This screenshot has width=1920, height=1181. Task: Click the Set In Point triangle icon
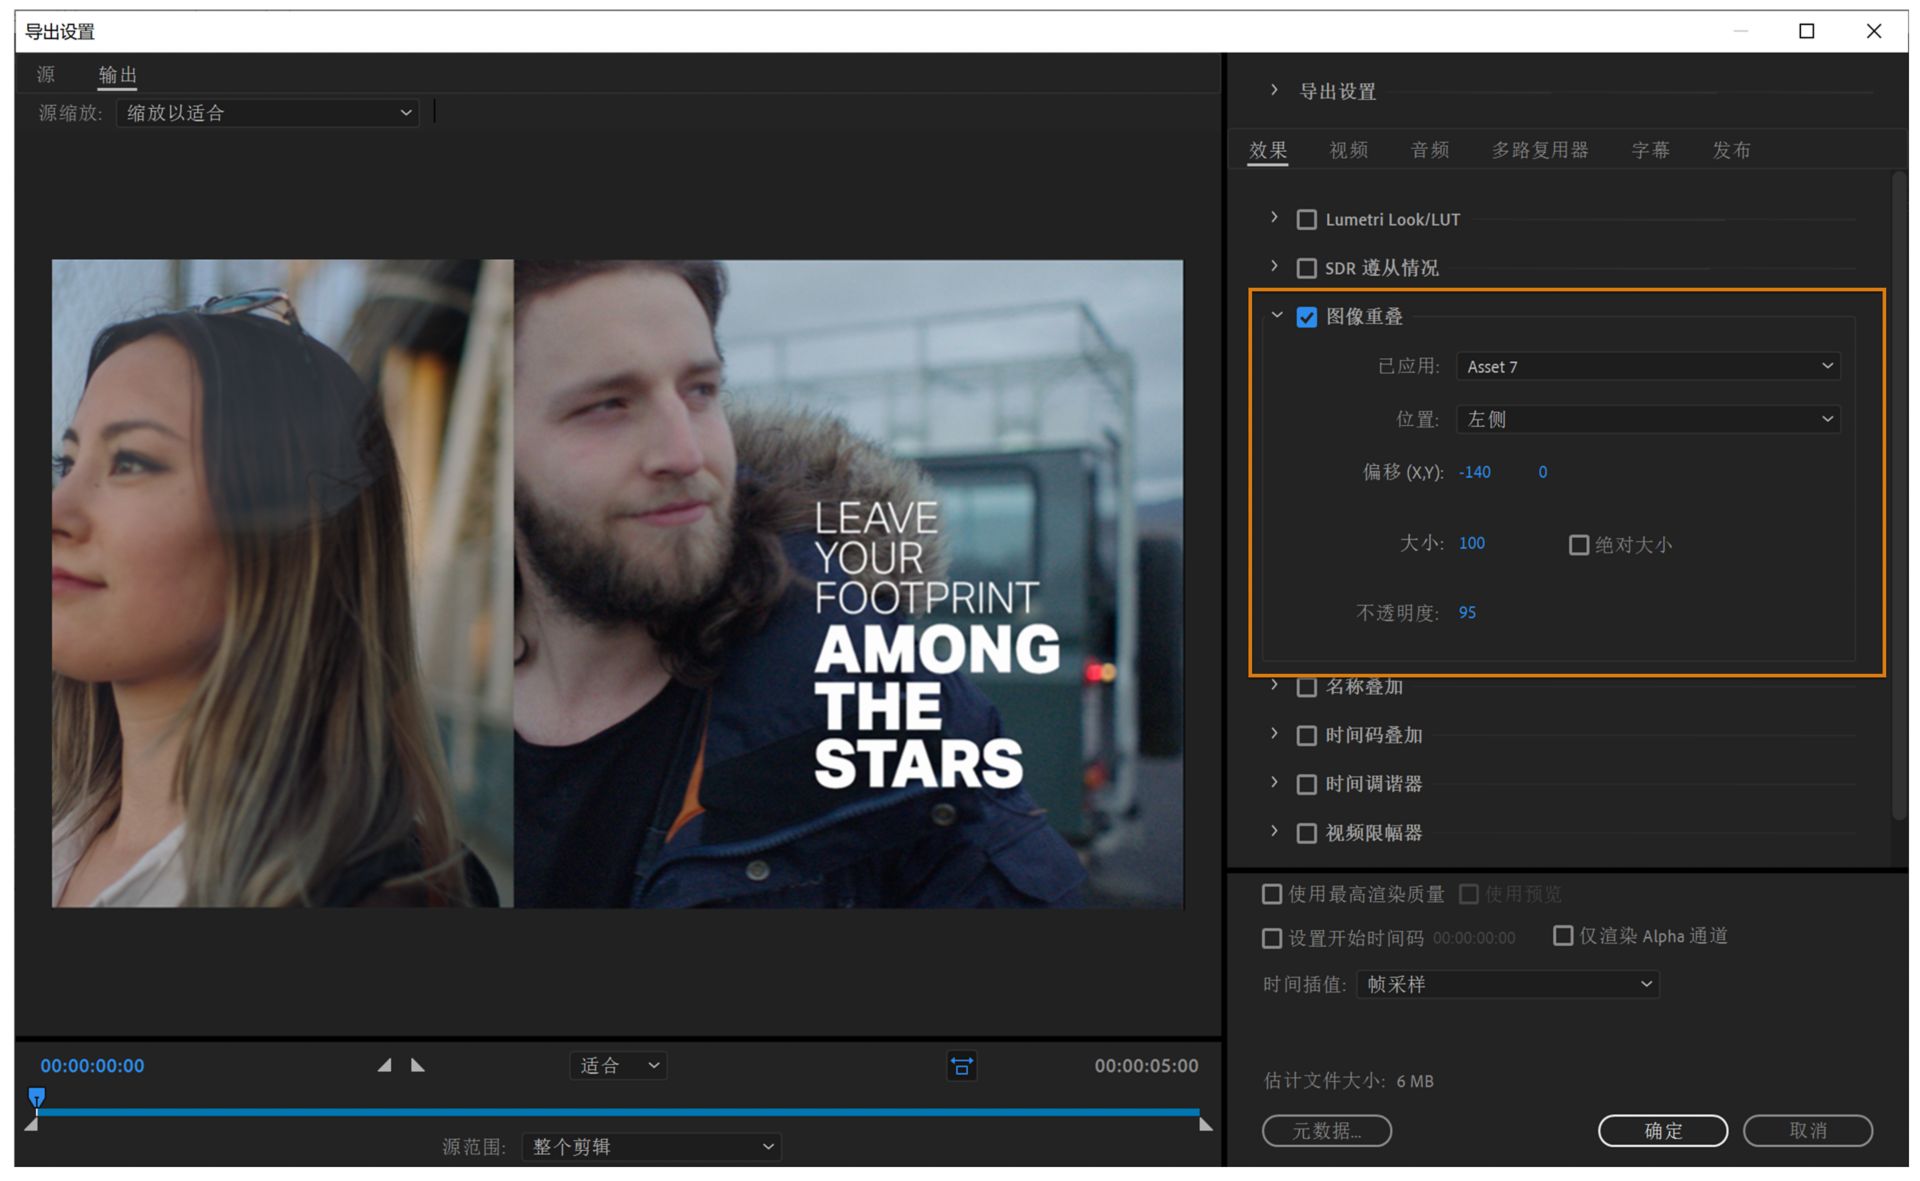385,1066
